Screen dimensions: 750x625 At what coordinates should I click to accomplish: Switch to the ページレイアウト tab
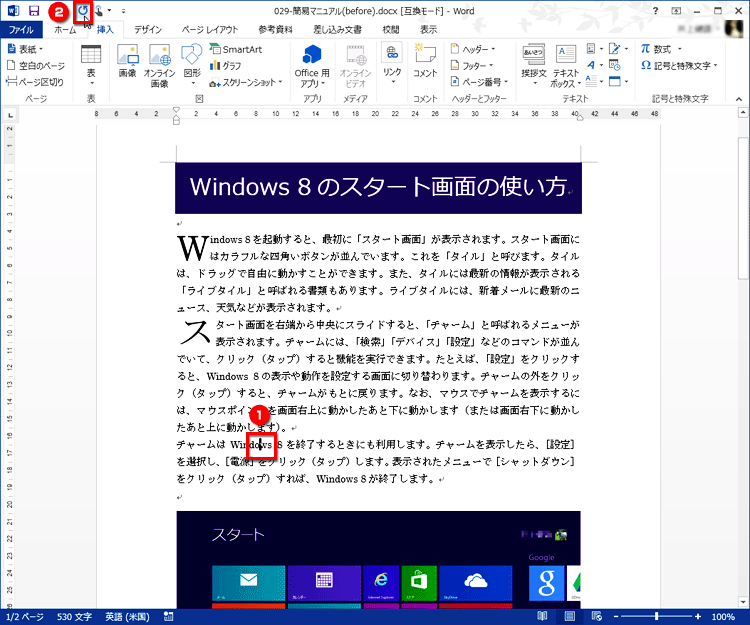point(210,30)
